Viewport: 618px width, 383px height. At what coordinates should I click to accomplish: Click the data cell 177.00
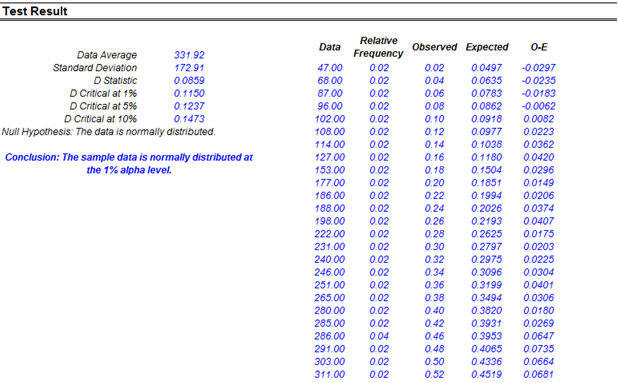pos(330,183)
